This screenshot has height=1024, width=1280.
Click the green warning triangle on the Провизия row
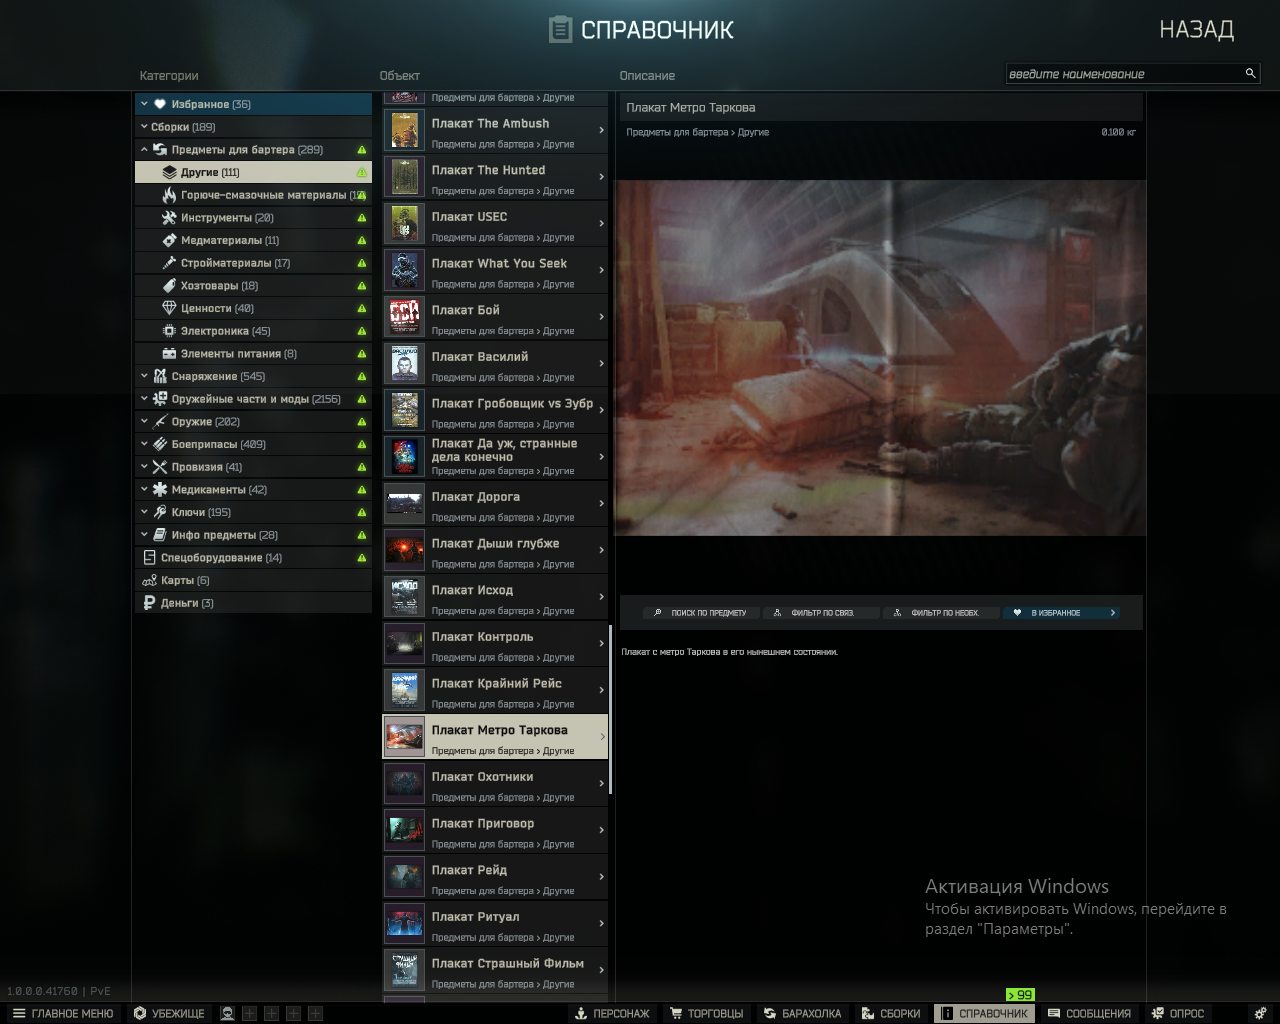pyautogui.click(x=362, y=467)
